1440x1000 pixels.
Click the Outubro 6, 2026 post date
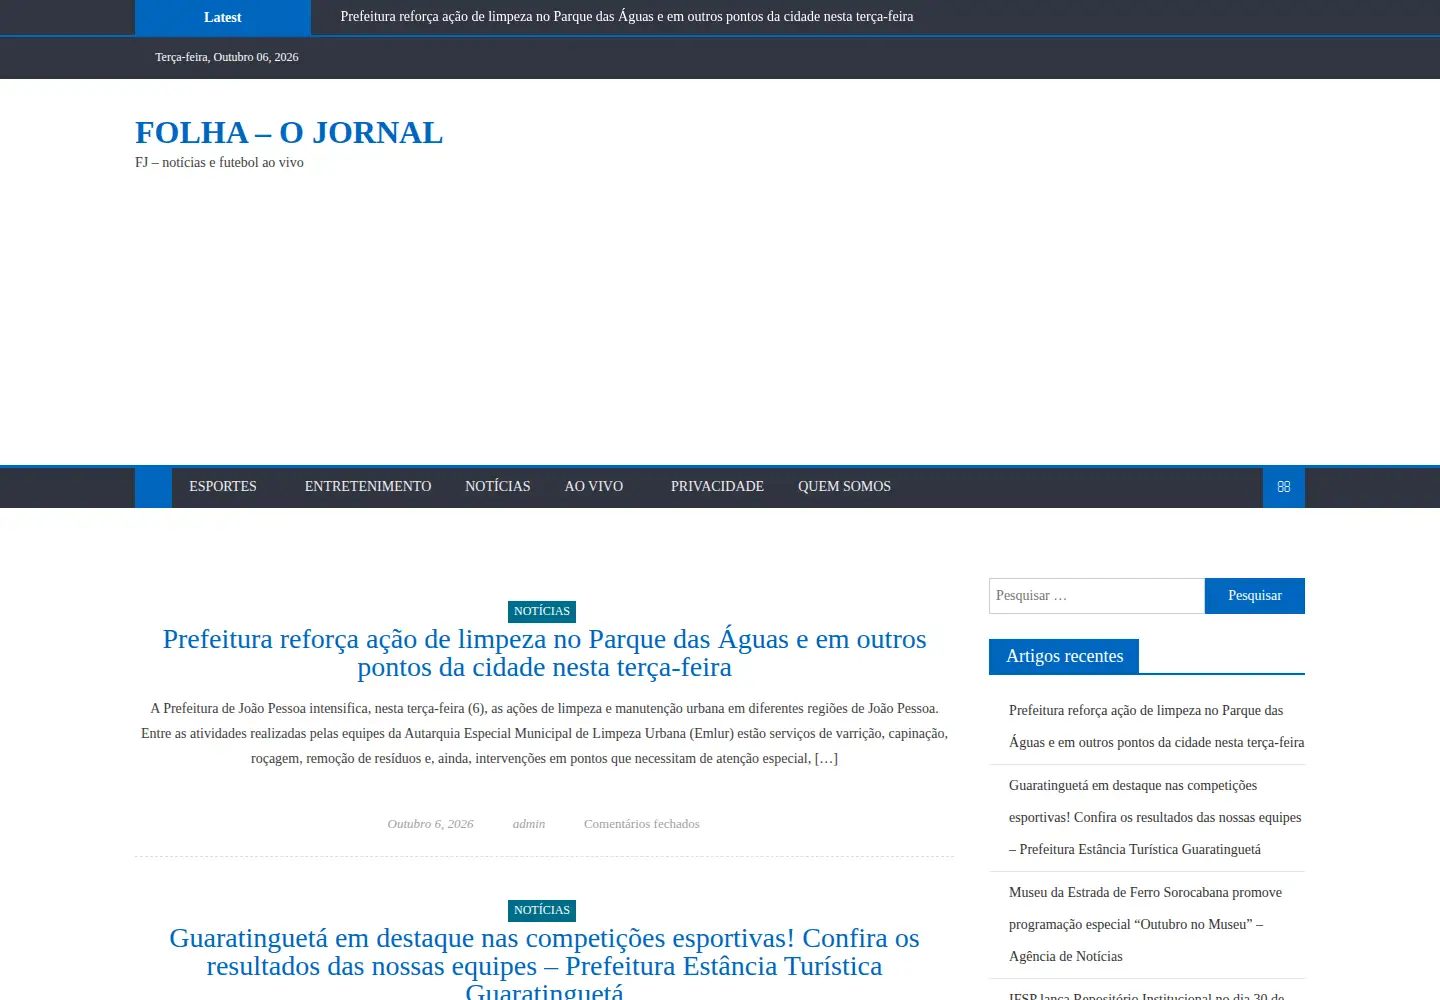click(430, 824)
